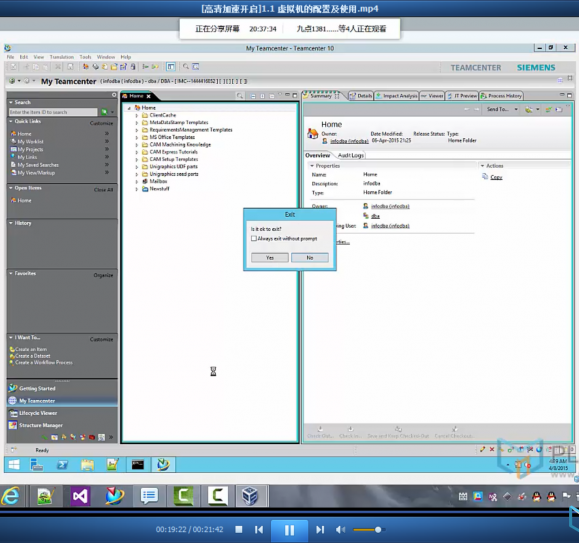
Task: Click the search go icon
Action: (x=104, y=112)
